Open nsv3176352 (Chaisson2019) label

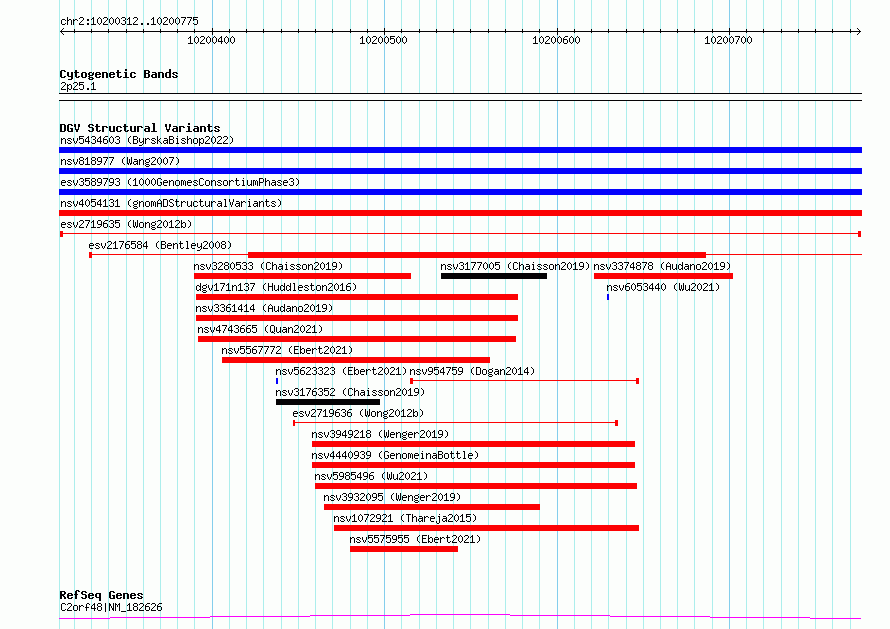click(x=350, y=392)
